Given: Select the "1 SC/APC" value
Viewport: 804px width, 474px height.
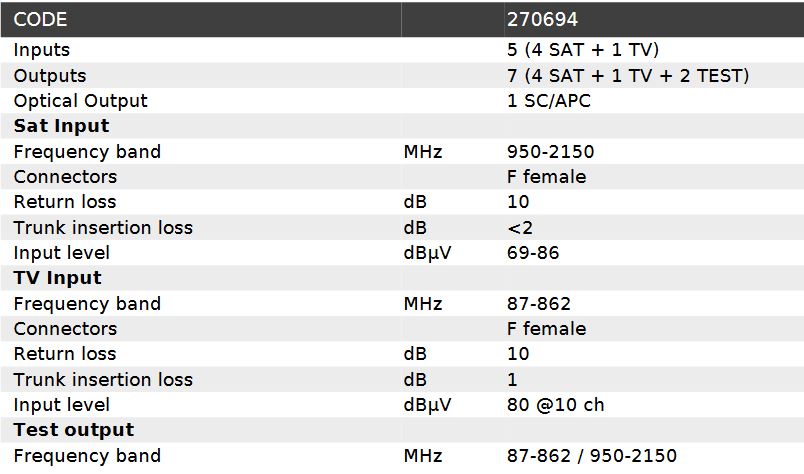Looking at the screenshot, I should [548, 101].
